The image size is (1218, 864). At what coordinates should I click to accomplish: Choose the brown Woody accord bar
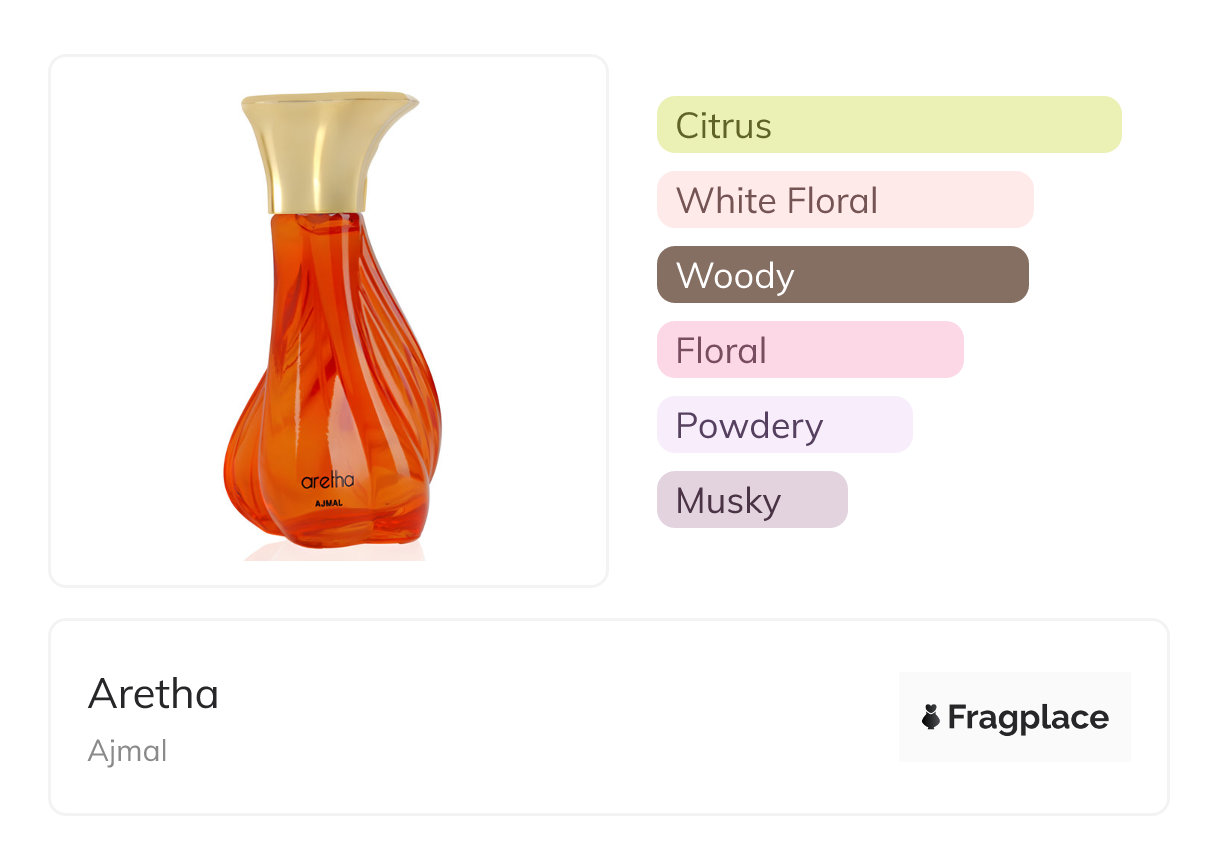(x=842, y=275)
